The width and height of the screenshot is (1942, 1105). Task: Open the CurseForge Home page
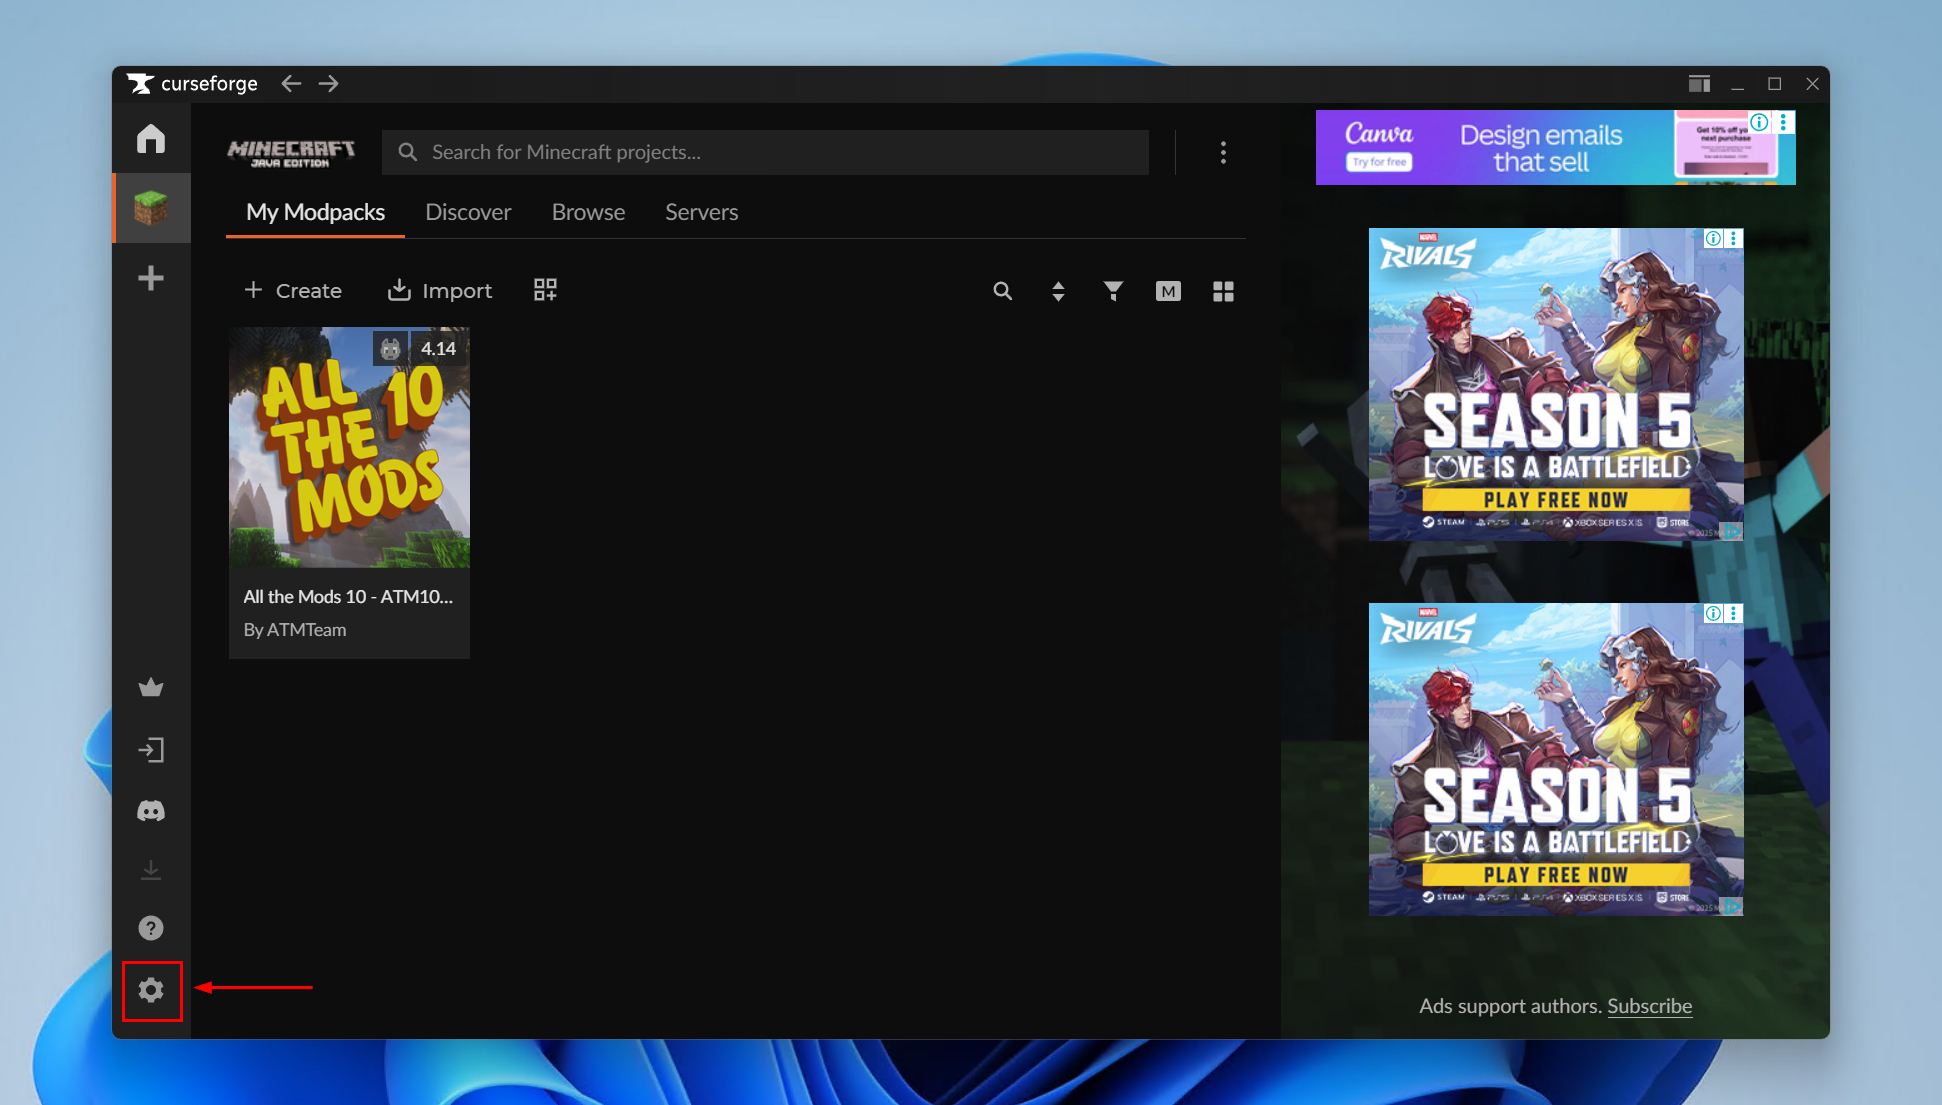[x=151, y=138]
